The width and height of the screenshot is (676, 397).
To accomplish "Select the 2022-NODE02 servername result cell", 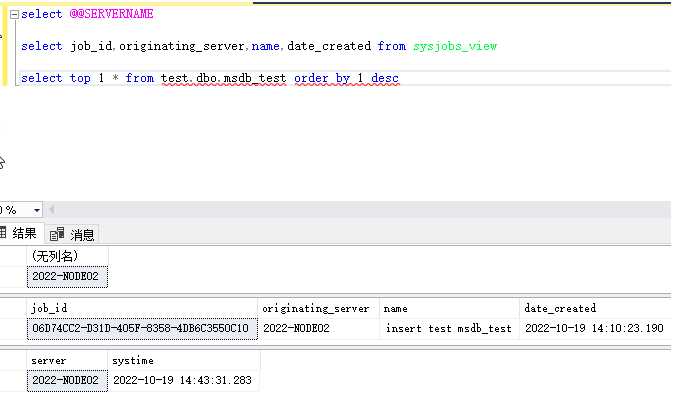I will tap(67, 277).
